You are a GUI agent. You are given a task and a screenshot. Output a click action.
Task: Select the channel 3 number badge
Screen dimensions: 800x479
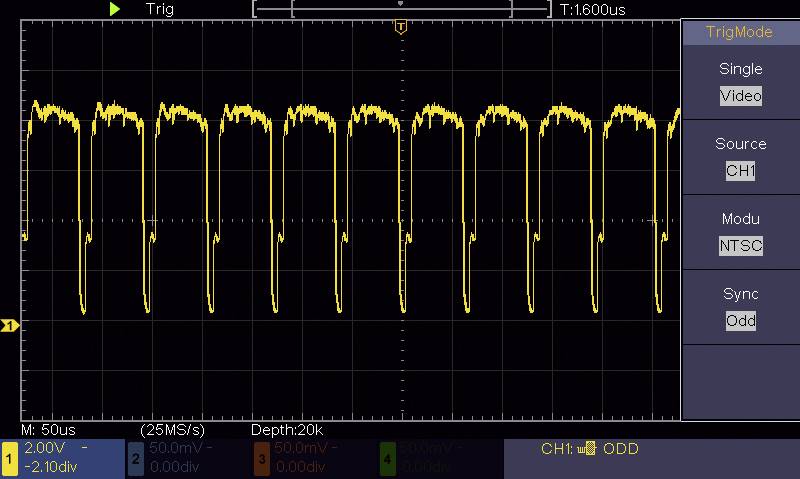coord(261,458)
